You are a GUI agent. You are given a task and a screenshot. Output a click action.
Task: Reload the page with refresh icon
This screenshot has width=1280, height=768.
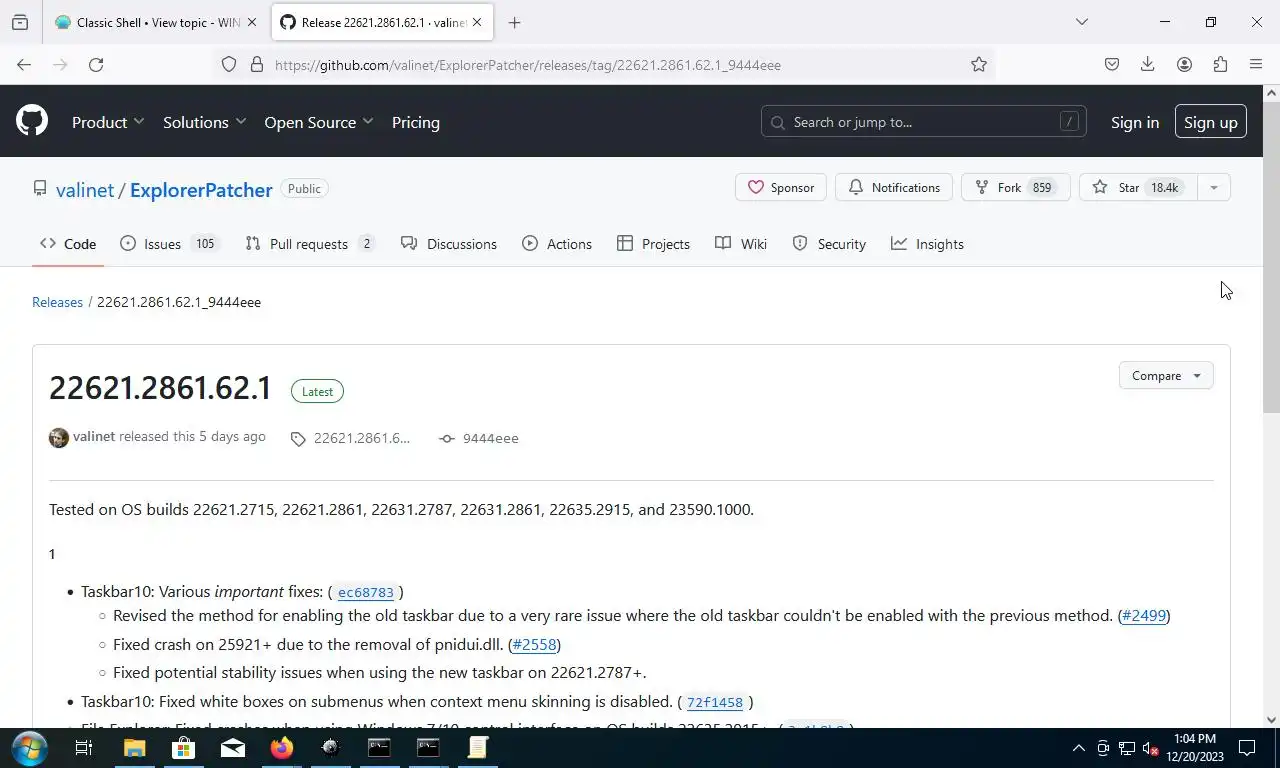click(96, 64)
